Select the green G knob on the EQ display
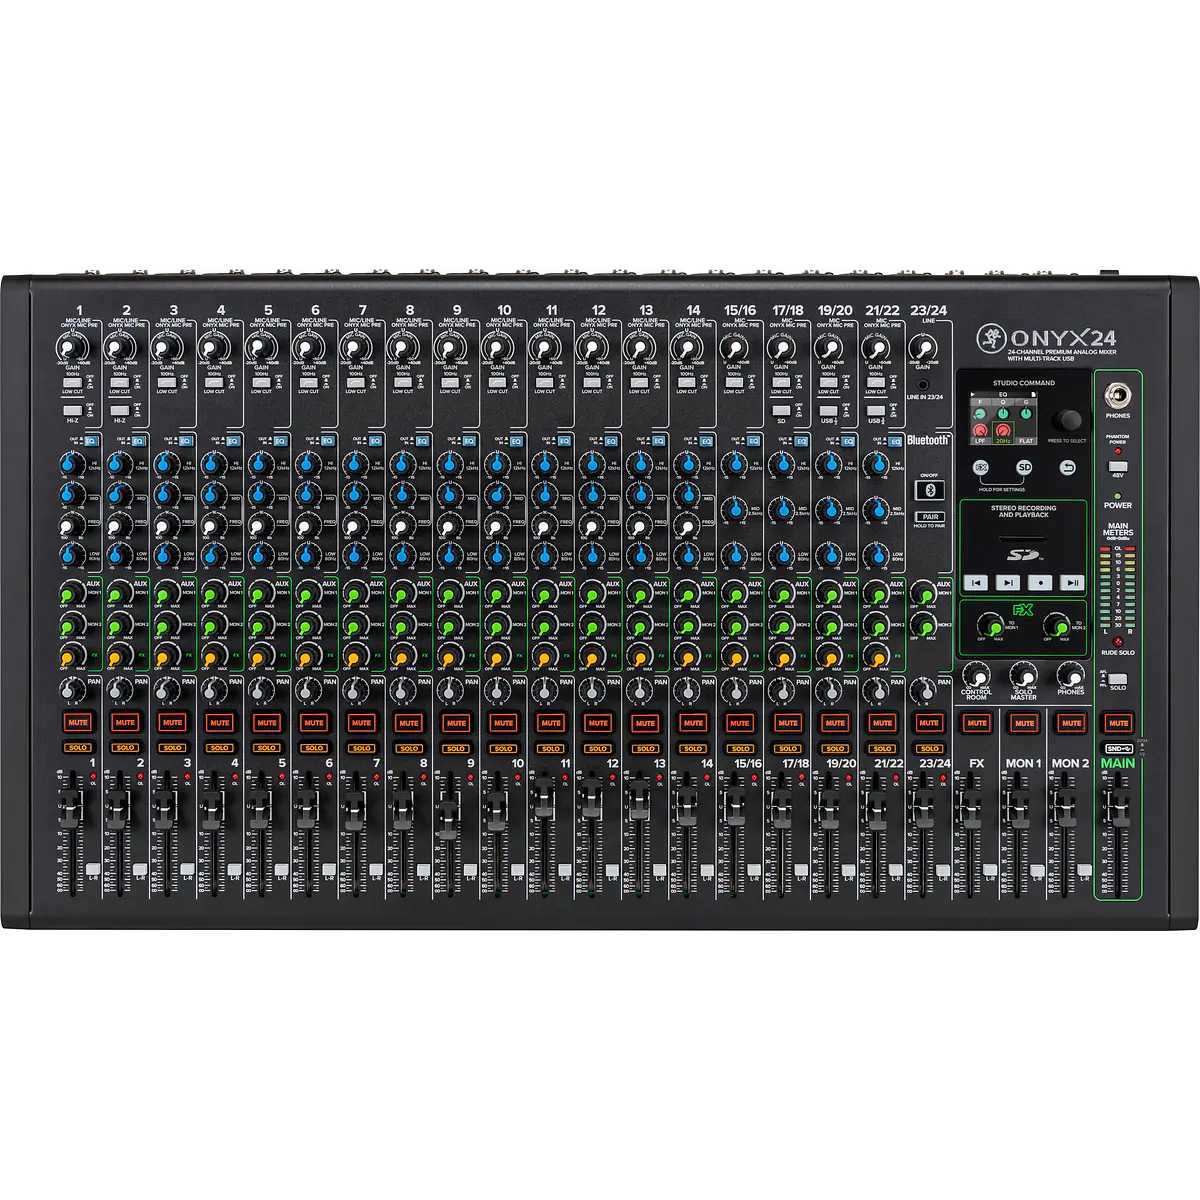The width and height of the screenshot is (1200, 1200). tap(1025, 414)
